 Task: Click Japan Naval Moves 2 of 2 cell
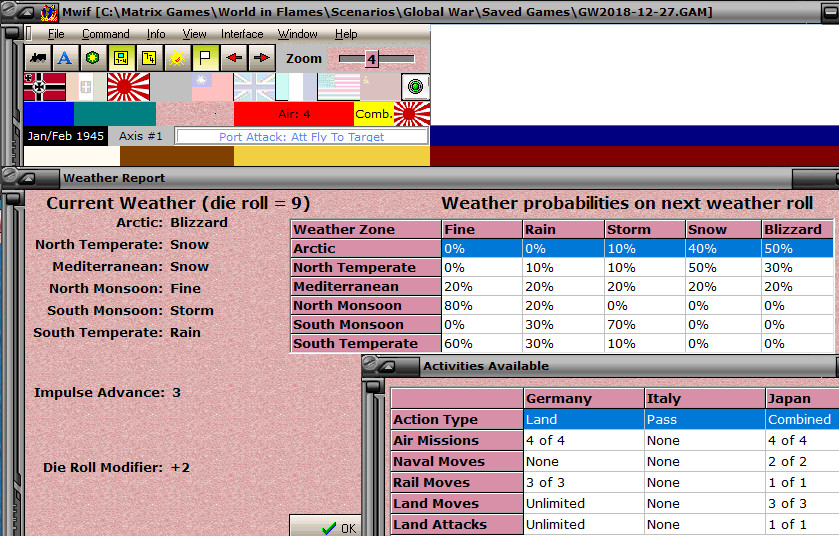pos(803,461)
